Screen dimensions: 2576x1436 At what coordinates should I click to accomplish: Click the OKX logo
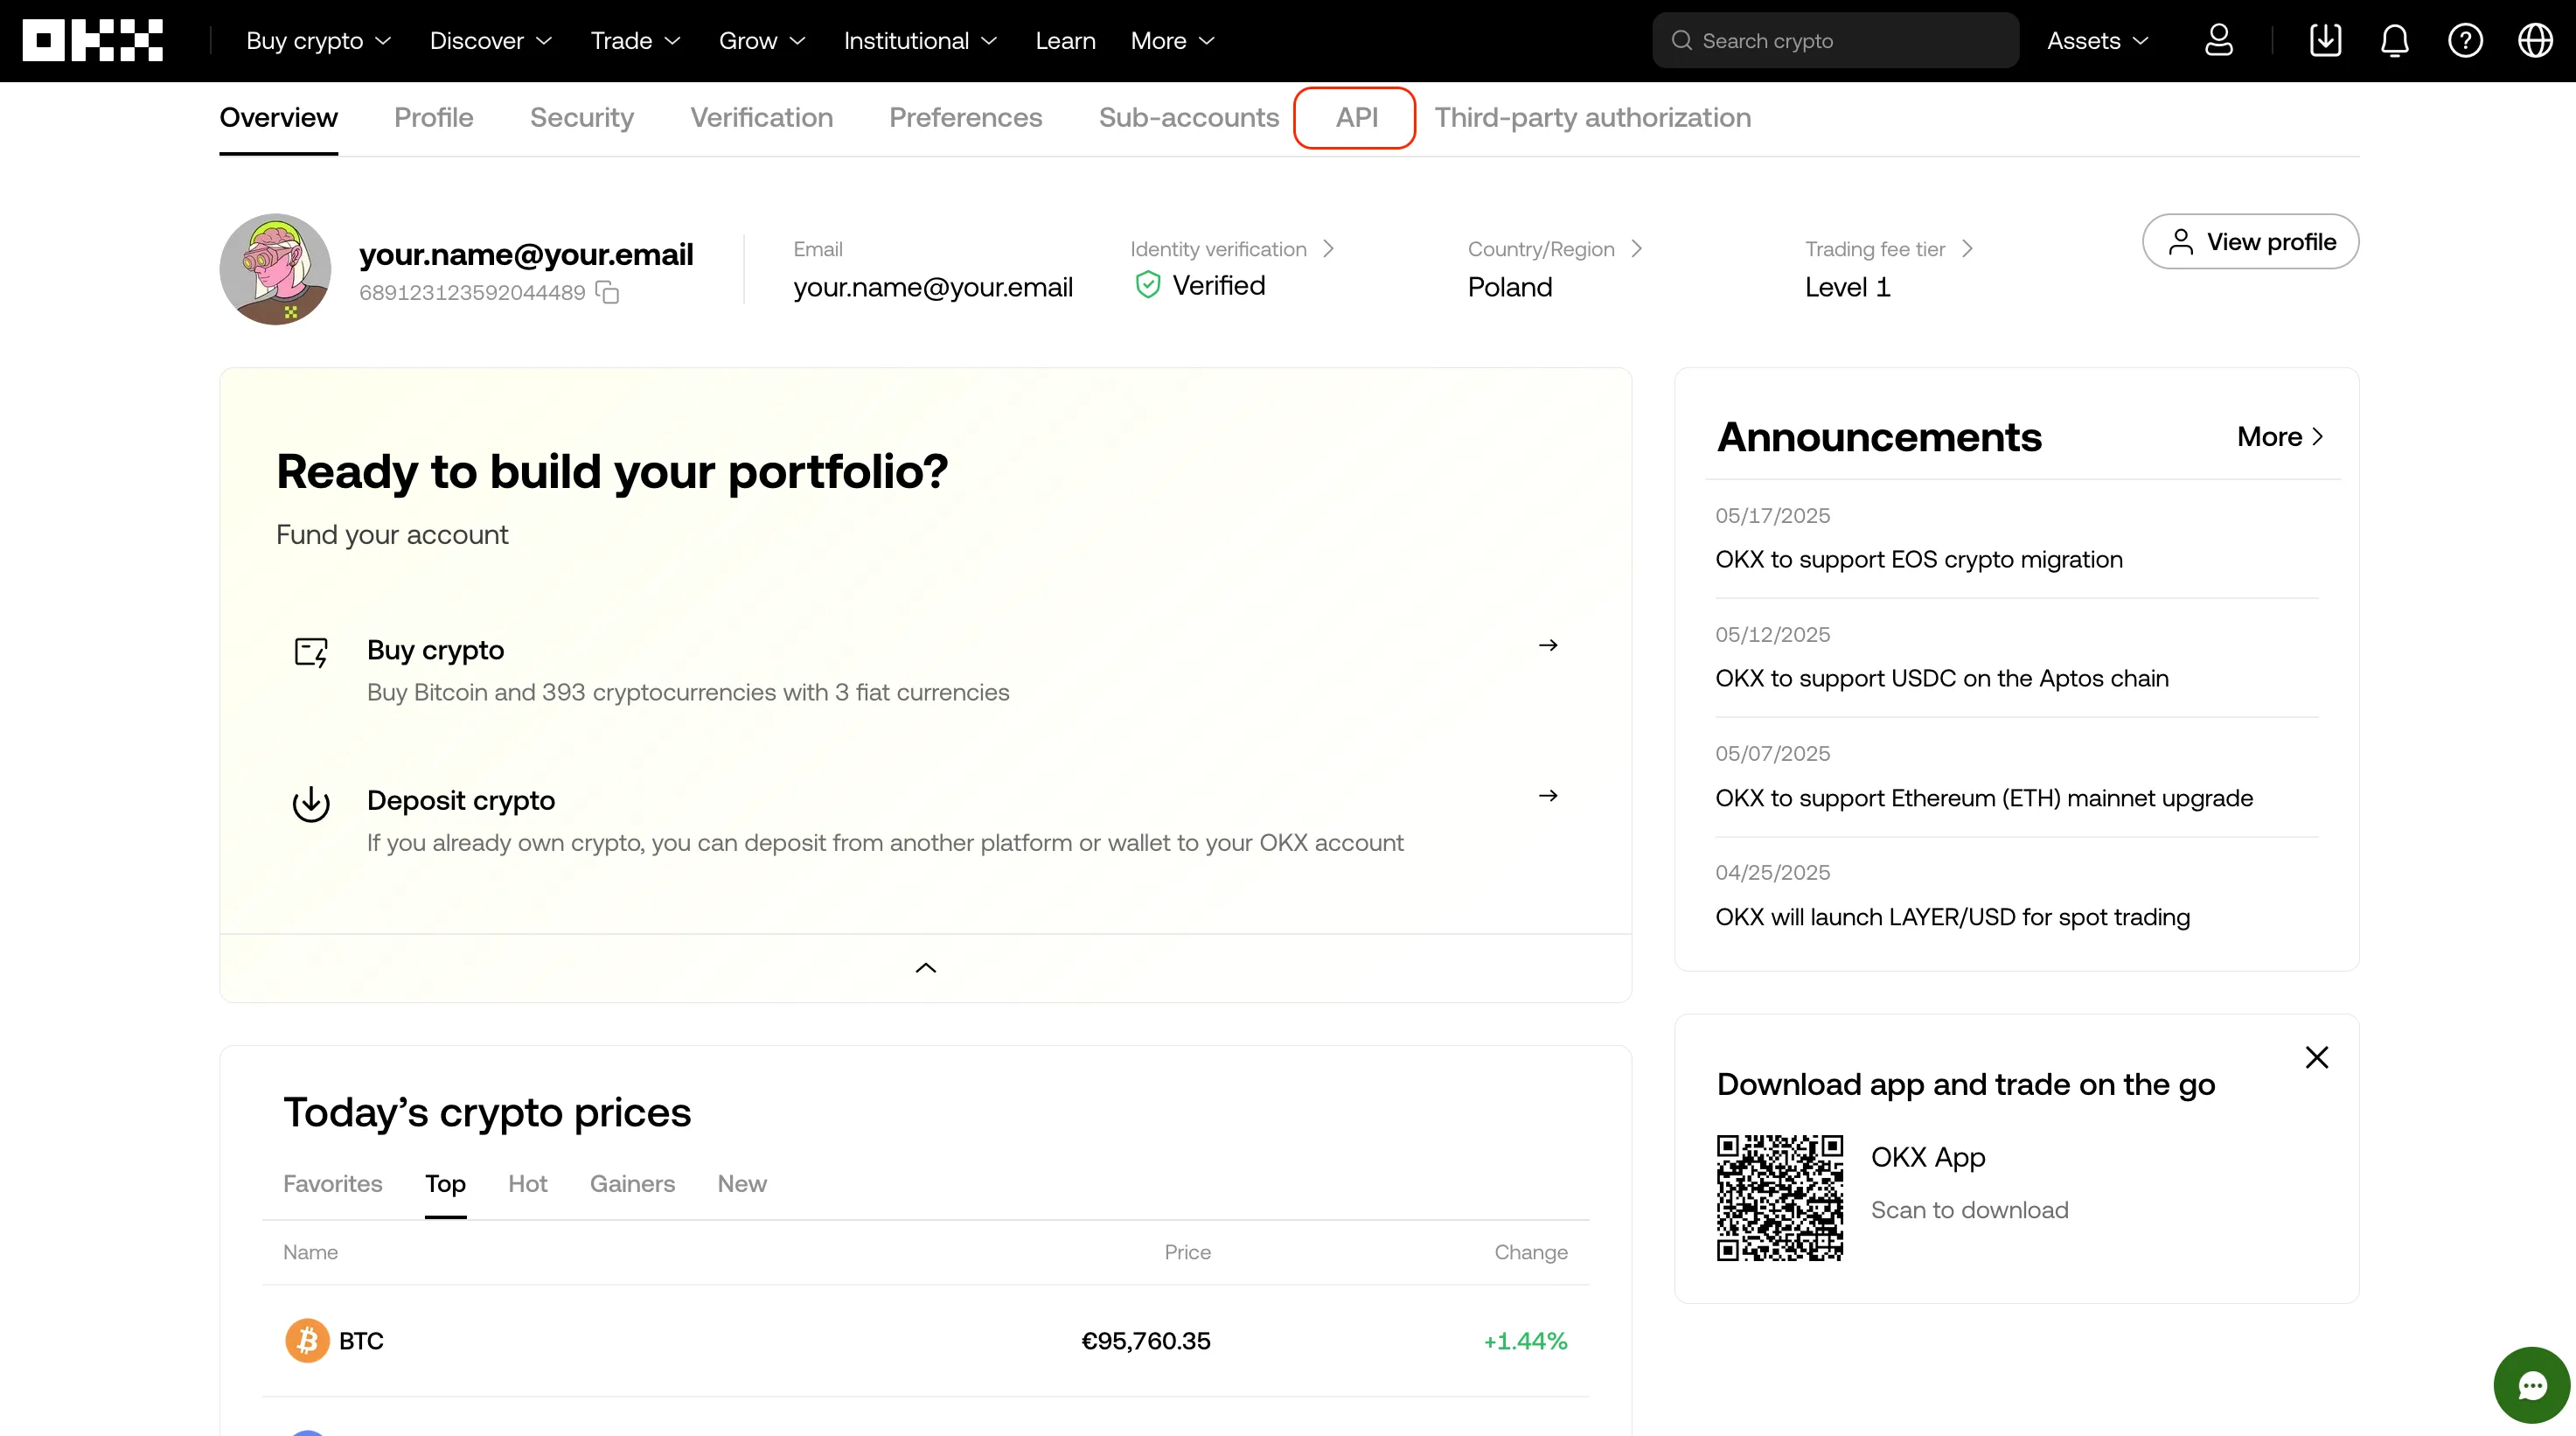[92, 40]
